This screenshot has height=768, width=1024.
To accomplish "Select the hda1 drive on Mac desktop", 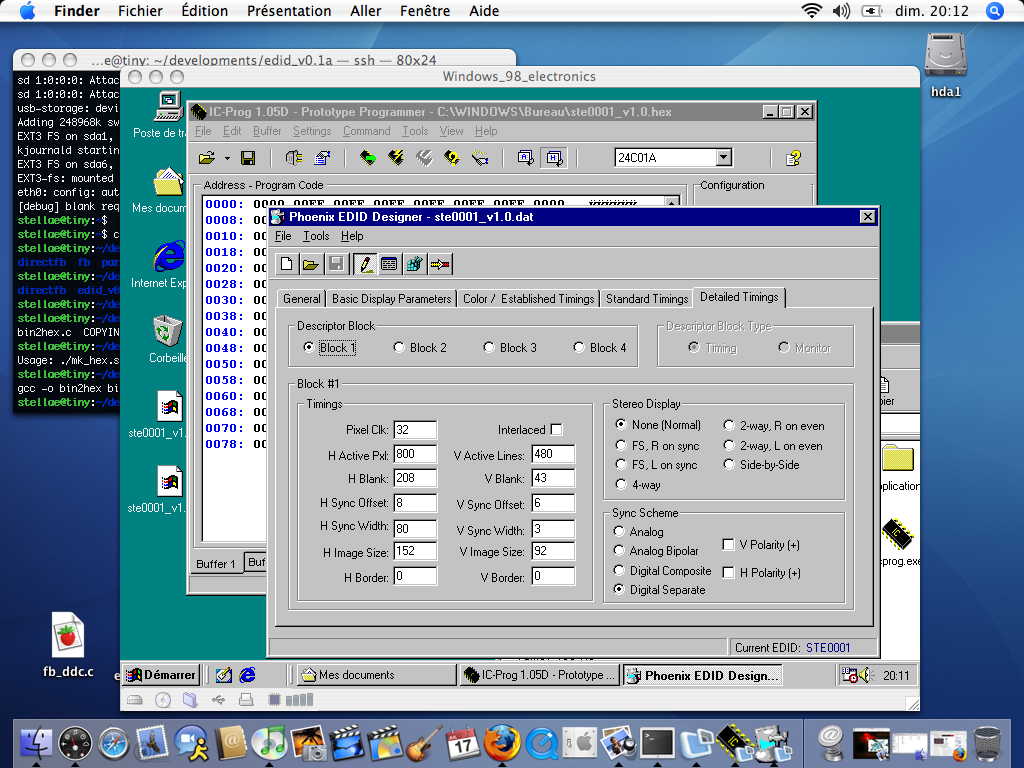I will [x=946, y=57].
